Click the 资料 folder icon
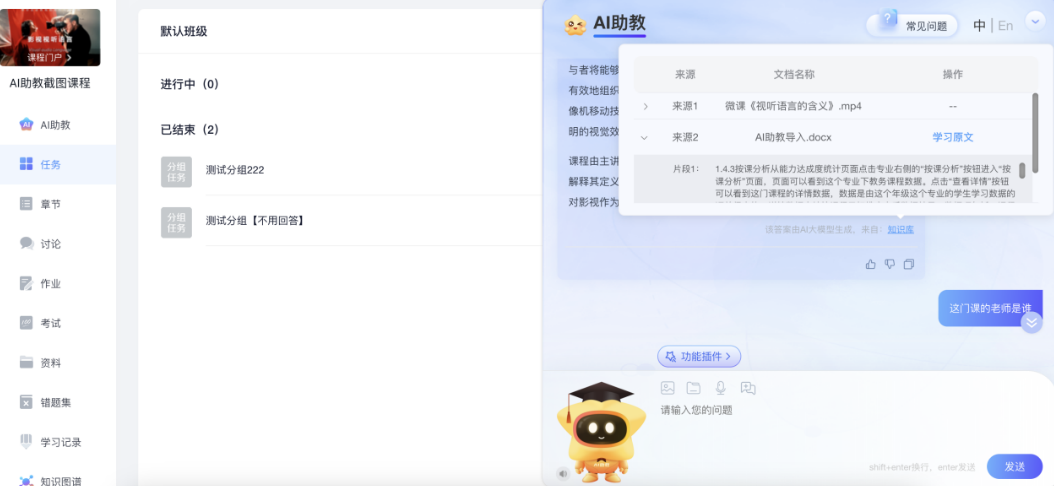Viewport: 1054px width, 486px height. click(x=26, y=362)
